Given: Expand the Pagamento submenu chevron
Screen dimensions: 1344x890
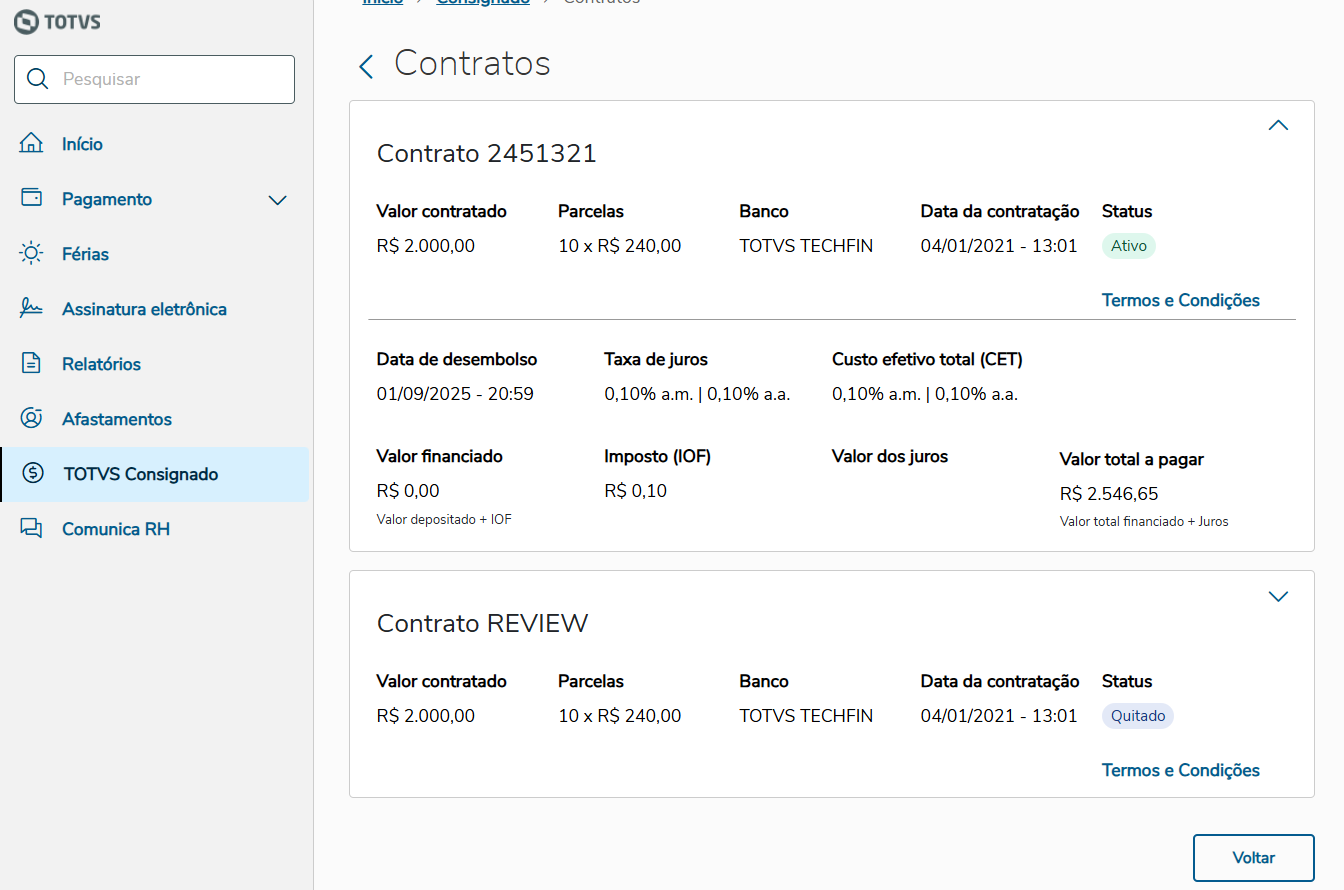Looking at the screenshot, I should pyautogui.click(x=278, y=200).
